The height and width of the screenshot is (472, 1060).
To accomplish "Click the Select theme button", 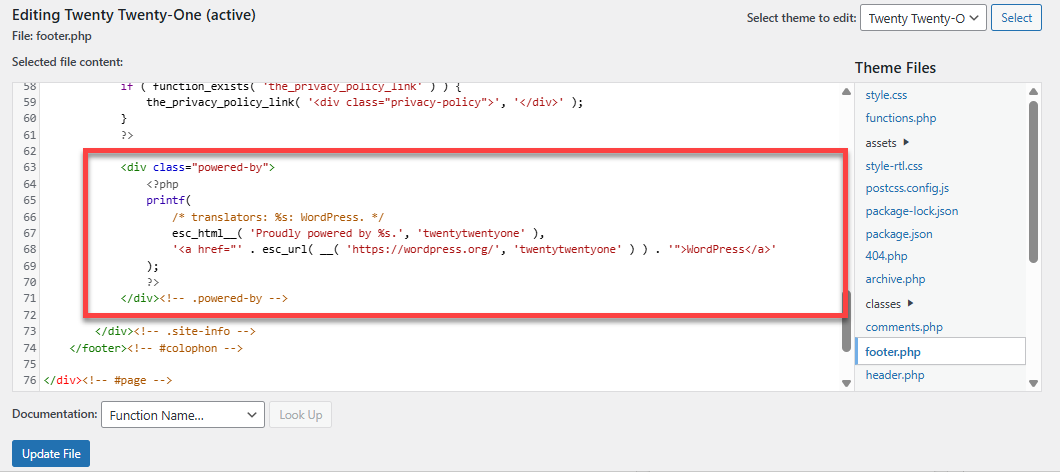I will pyautogui.click(x=1016, y=18).
